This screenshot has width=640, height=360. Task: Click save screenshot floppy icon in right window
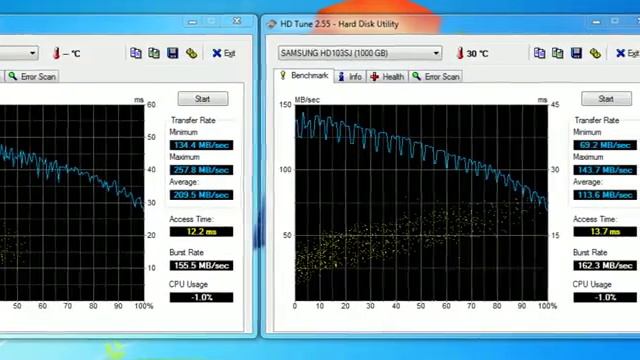576,53
